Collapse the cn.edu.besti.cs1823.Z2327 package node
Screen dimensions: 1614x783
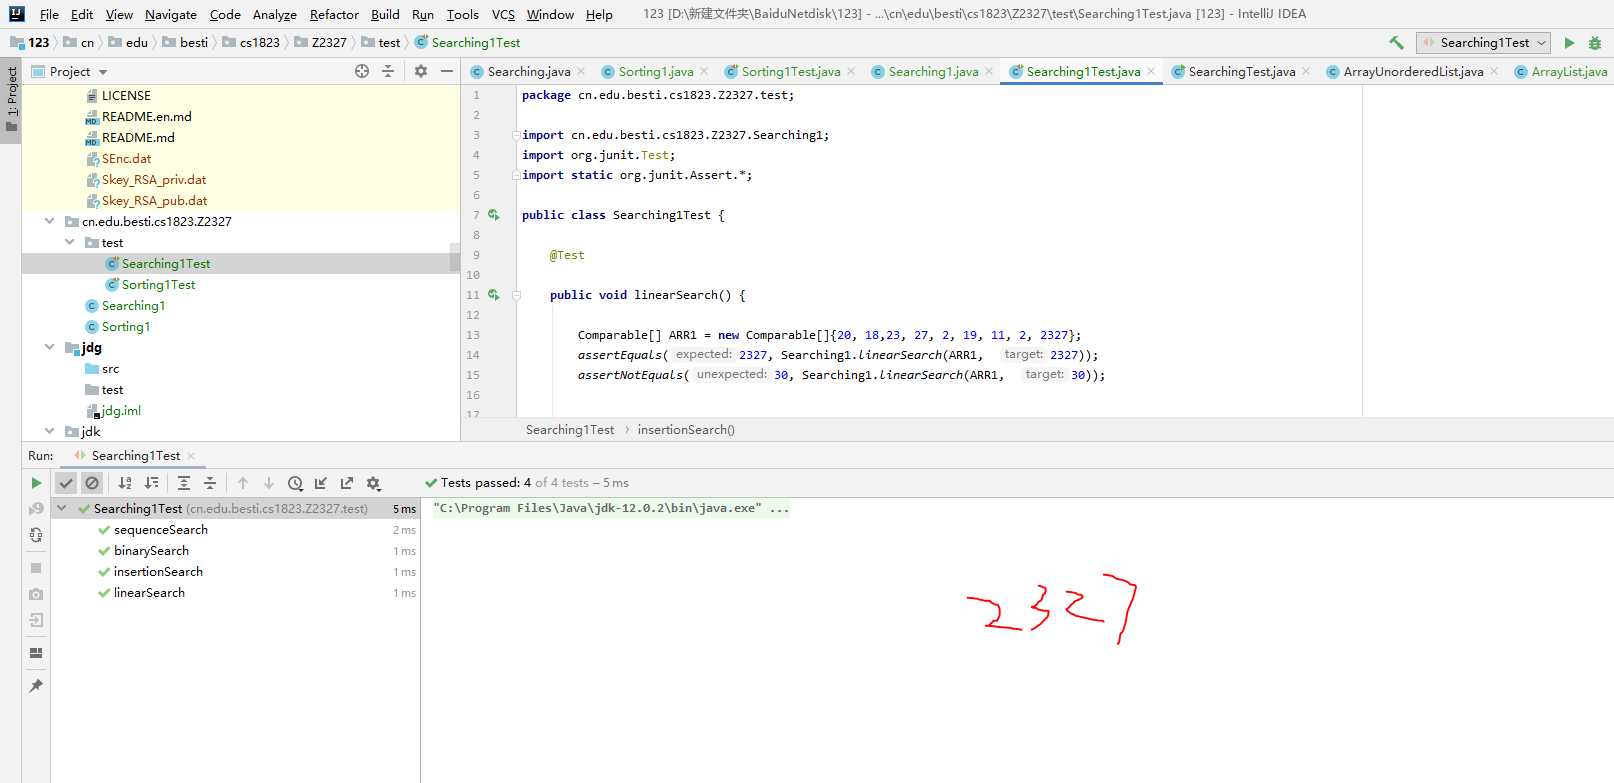pos(49,221)
